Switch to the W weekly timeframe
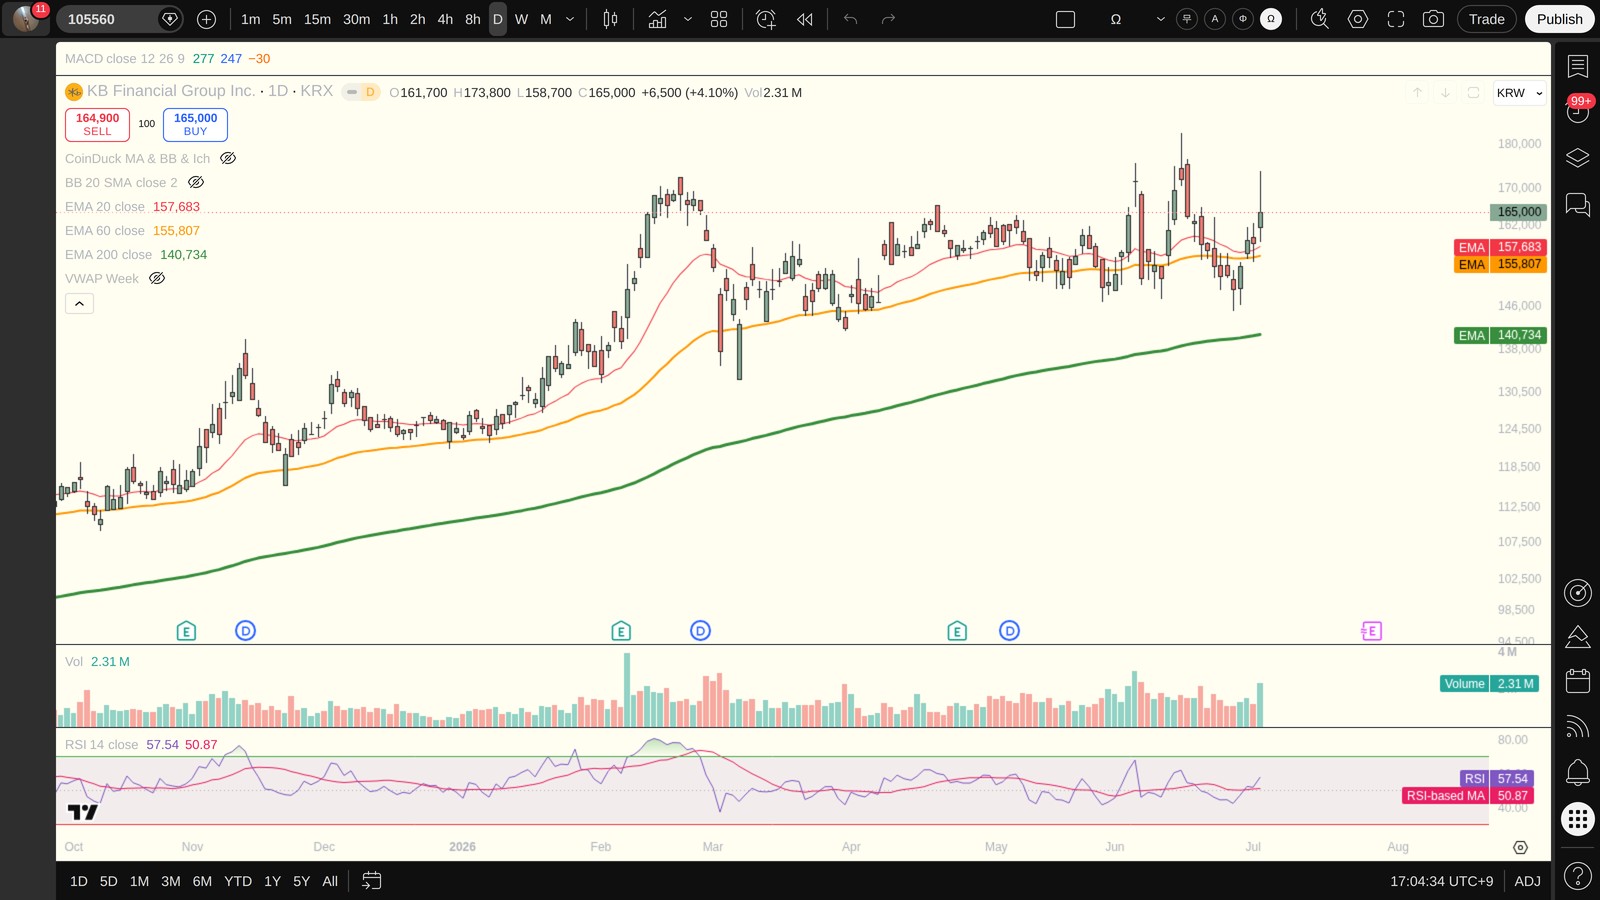1600x900 pixels. pyautogui.click(x=521, y=19)
